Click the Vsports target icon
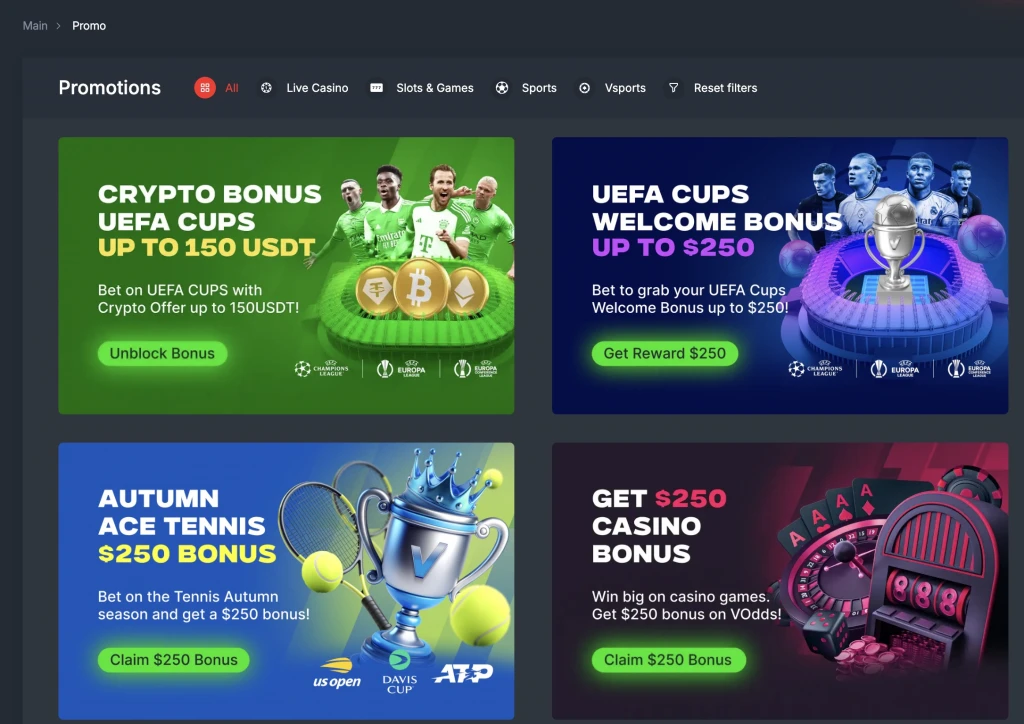This screenshot has width=1024, height=724. [584, 87]
